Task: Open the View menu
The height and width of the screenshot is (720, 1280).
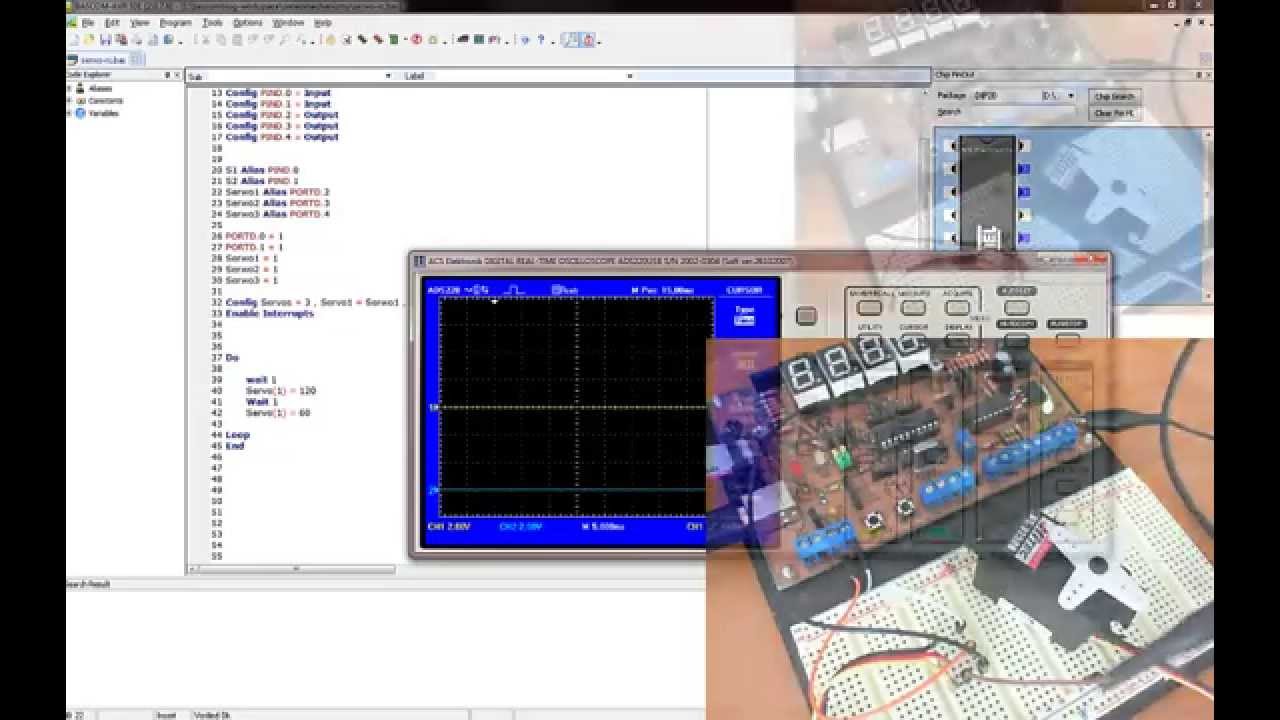Action: pos(140,22)
